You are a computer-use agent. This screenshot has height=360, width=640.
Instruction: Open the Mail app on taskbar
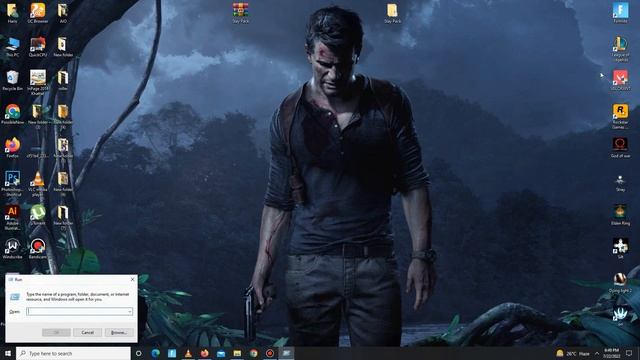tap(221, 353)
